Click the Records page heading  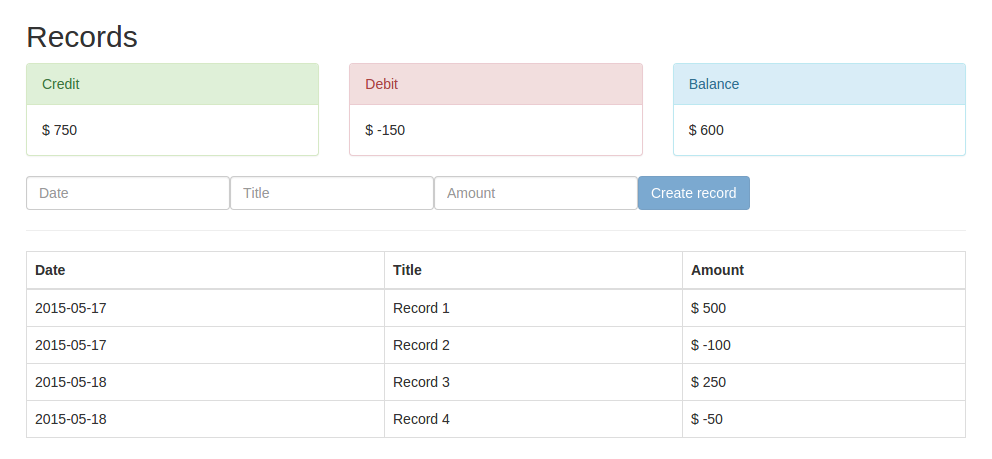point(82,37)
